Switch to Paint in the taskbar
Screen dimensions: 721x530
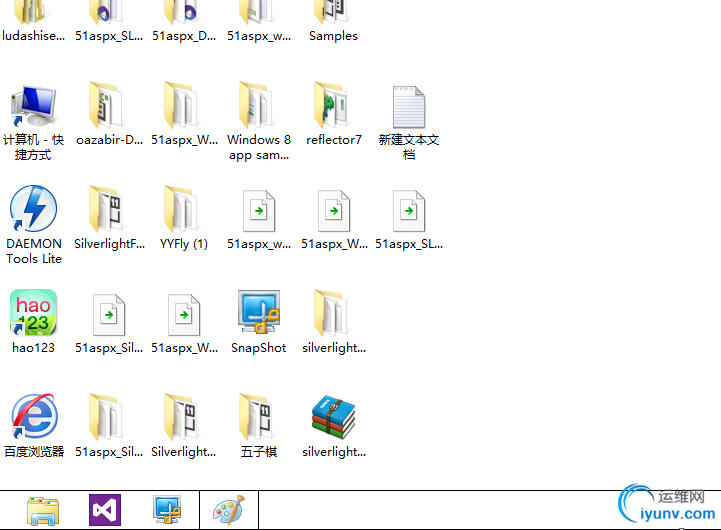coord(229,509)
